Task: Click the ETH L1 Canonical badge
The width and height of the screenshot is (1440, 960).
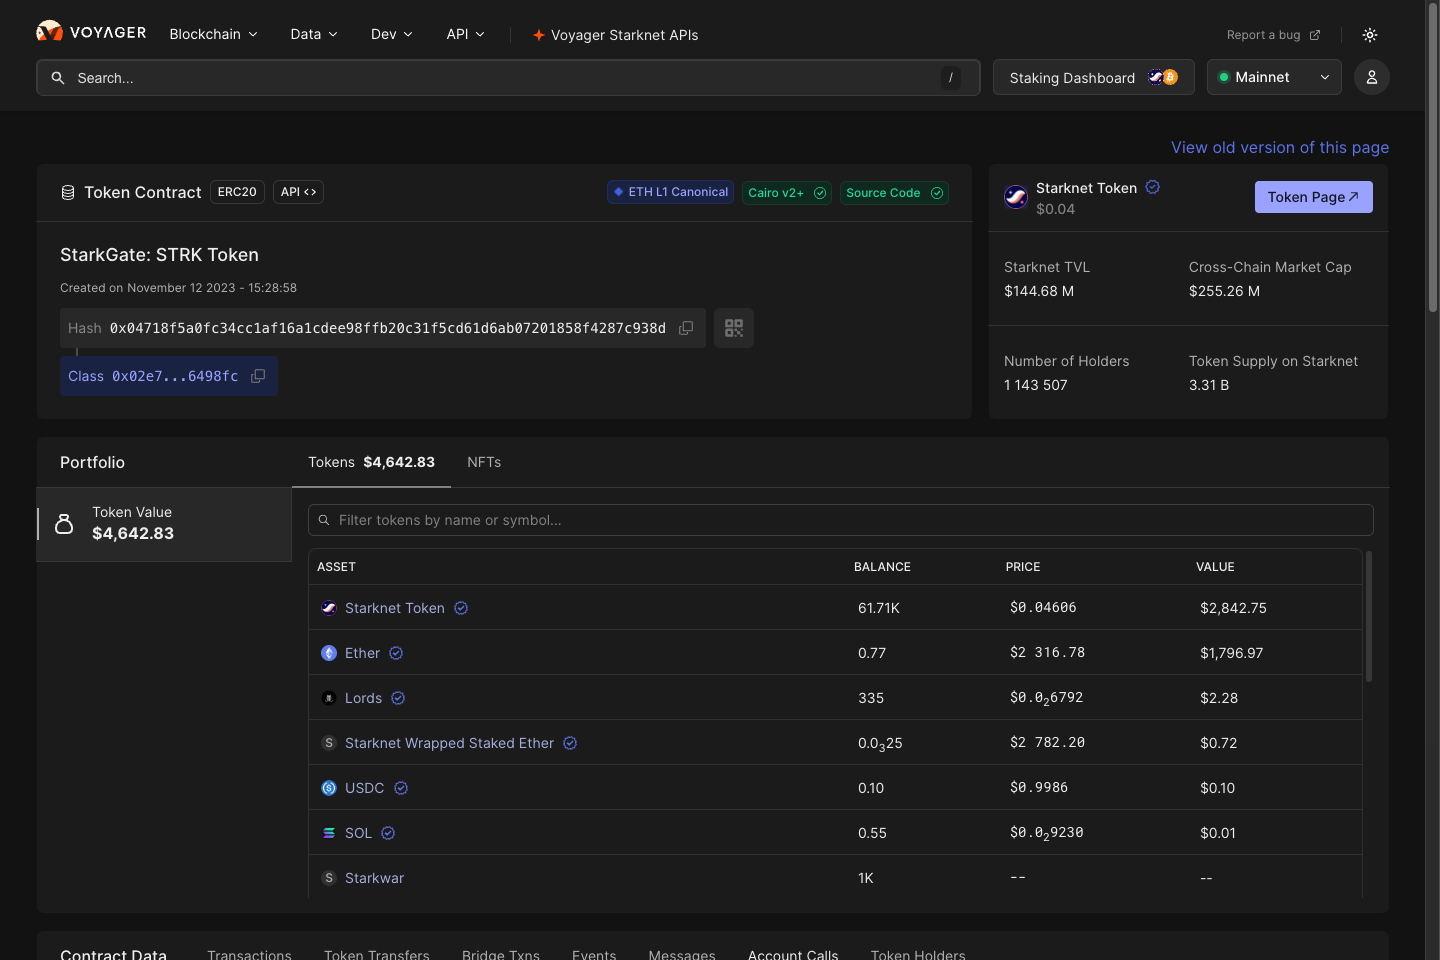Action: (x=671, y=192)
